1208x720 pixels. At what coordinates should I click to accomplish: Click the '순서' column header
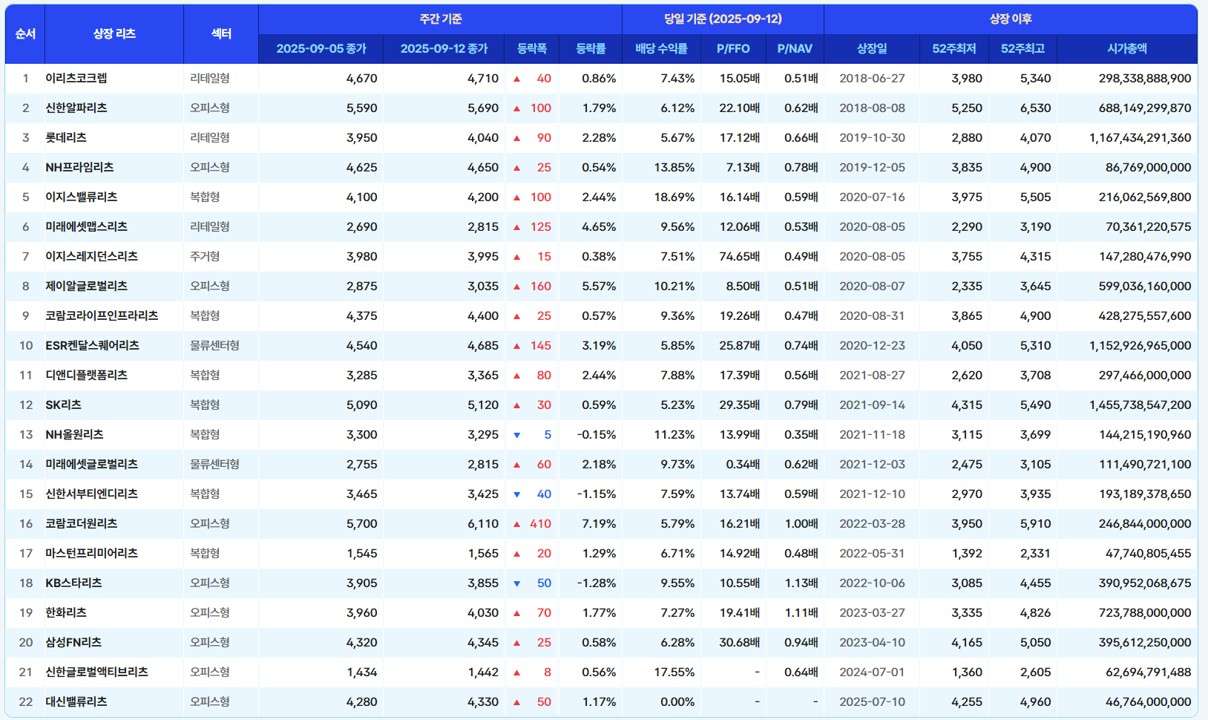click(25, 34)
